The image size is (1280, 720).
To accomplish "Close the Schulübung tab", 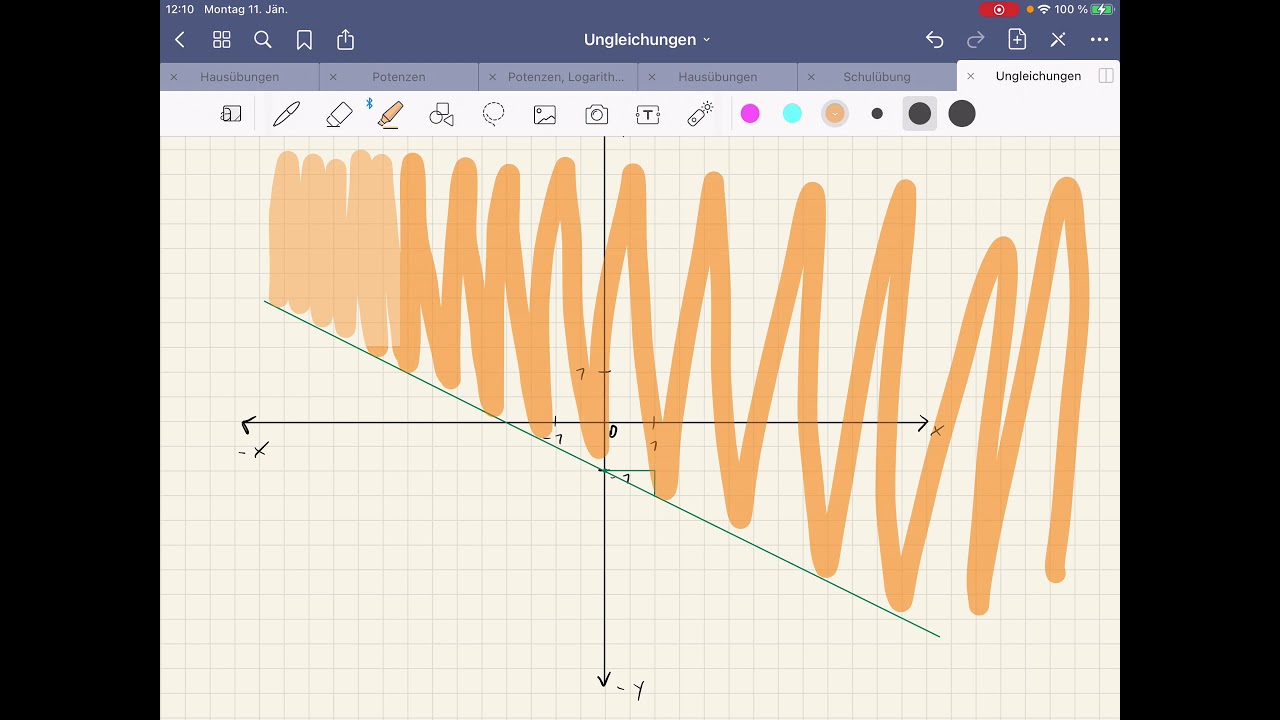I will coord(810,77).
